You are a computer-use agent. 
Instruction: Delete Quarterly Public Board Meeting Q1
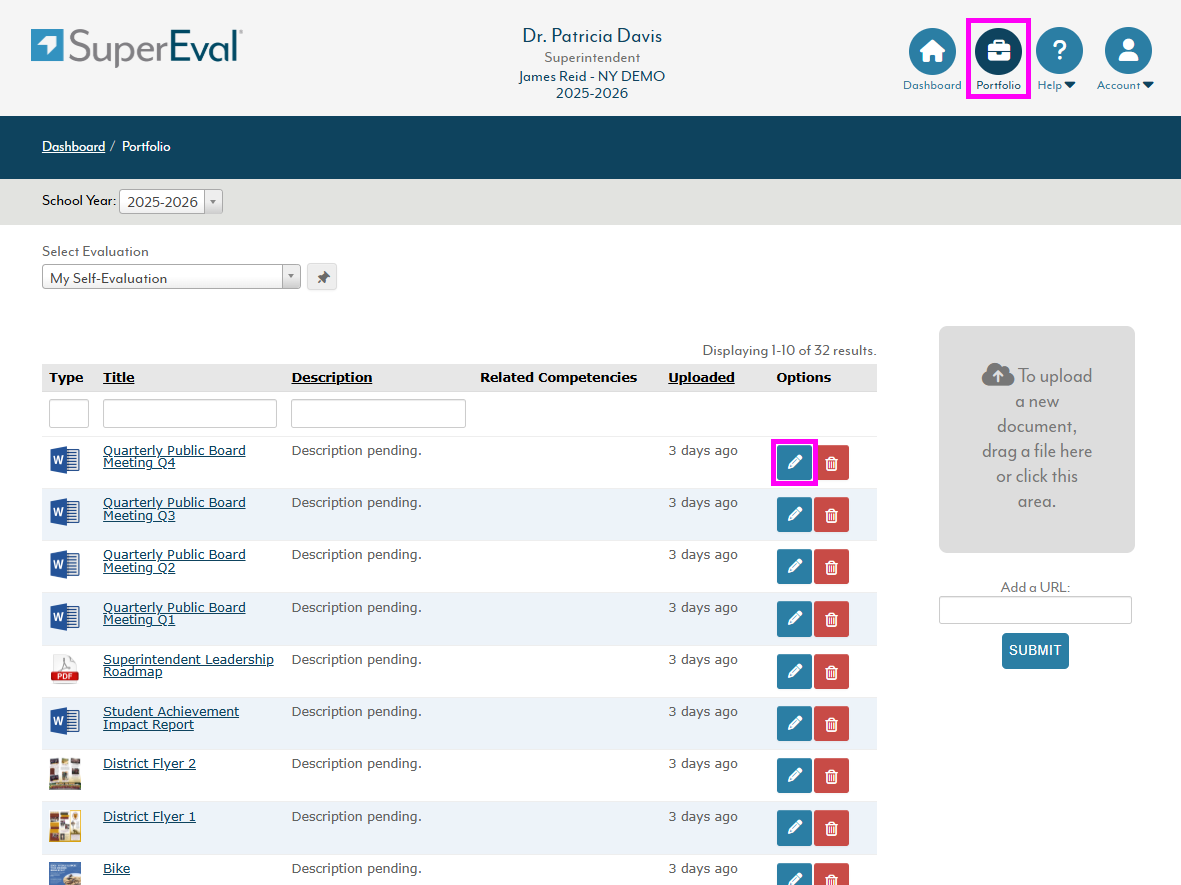[x=831, y=619]
